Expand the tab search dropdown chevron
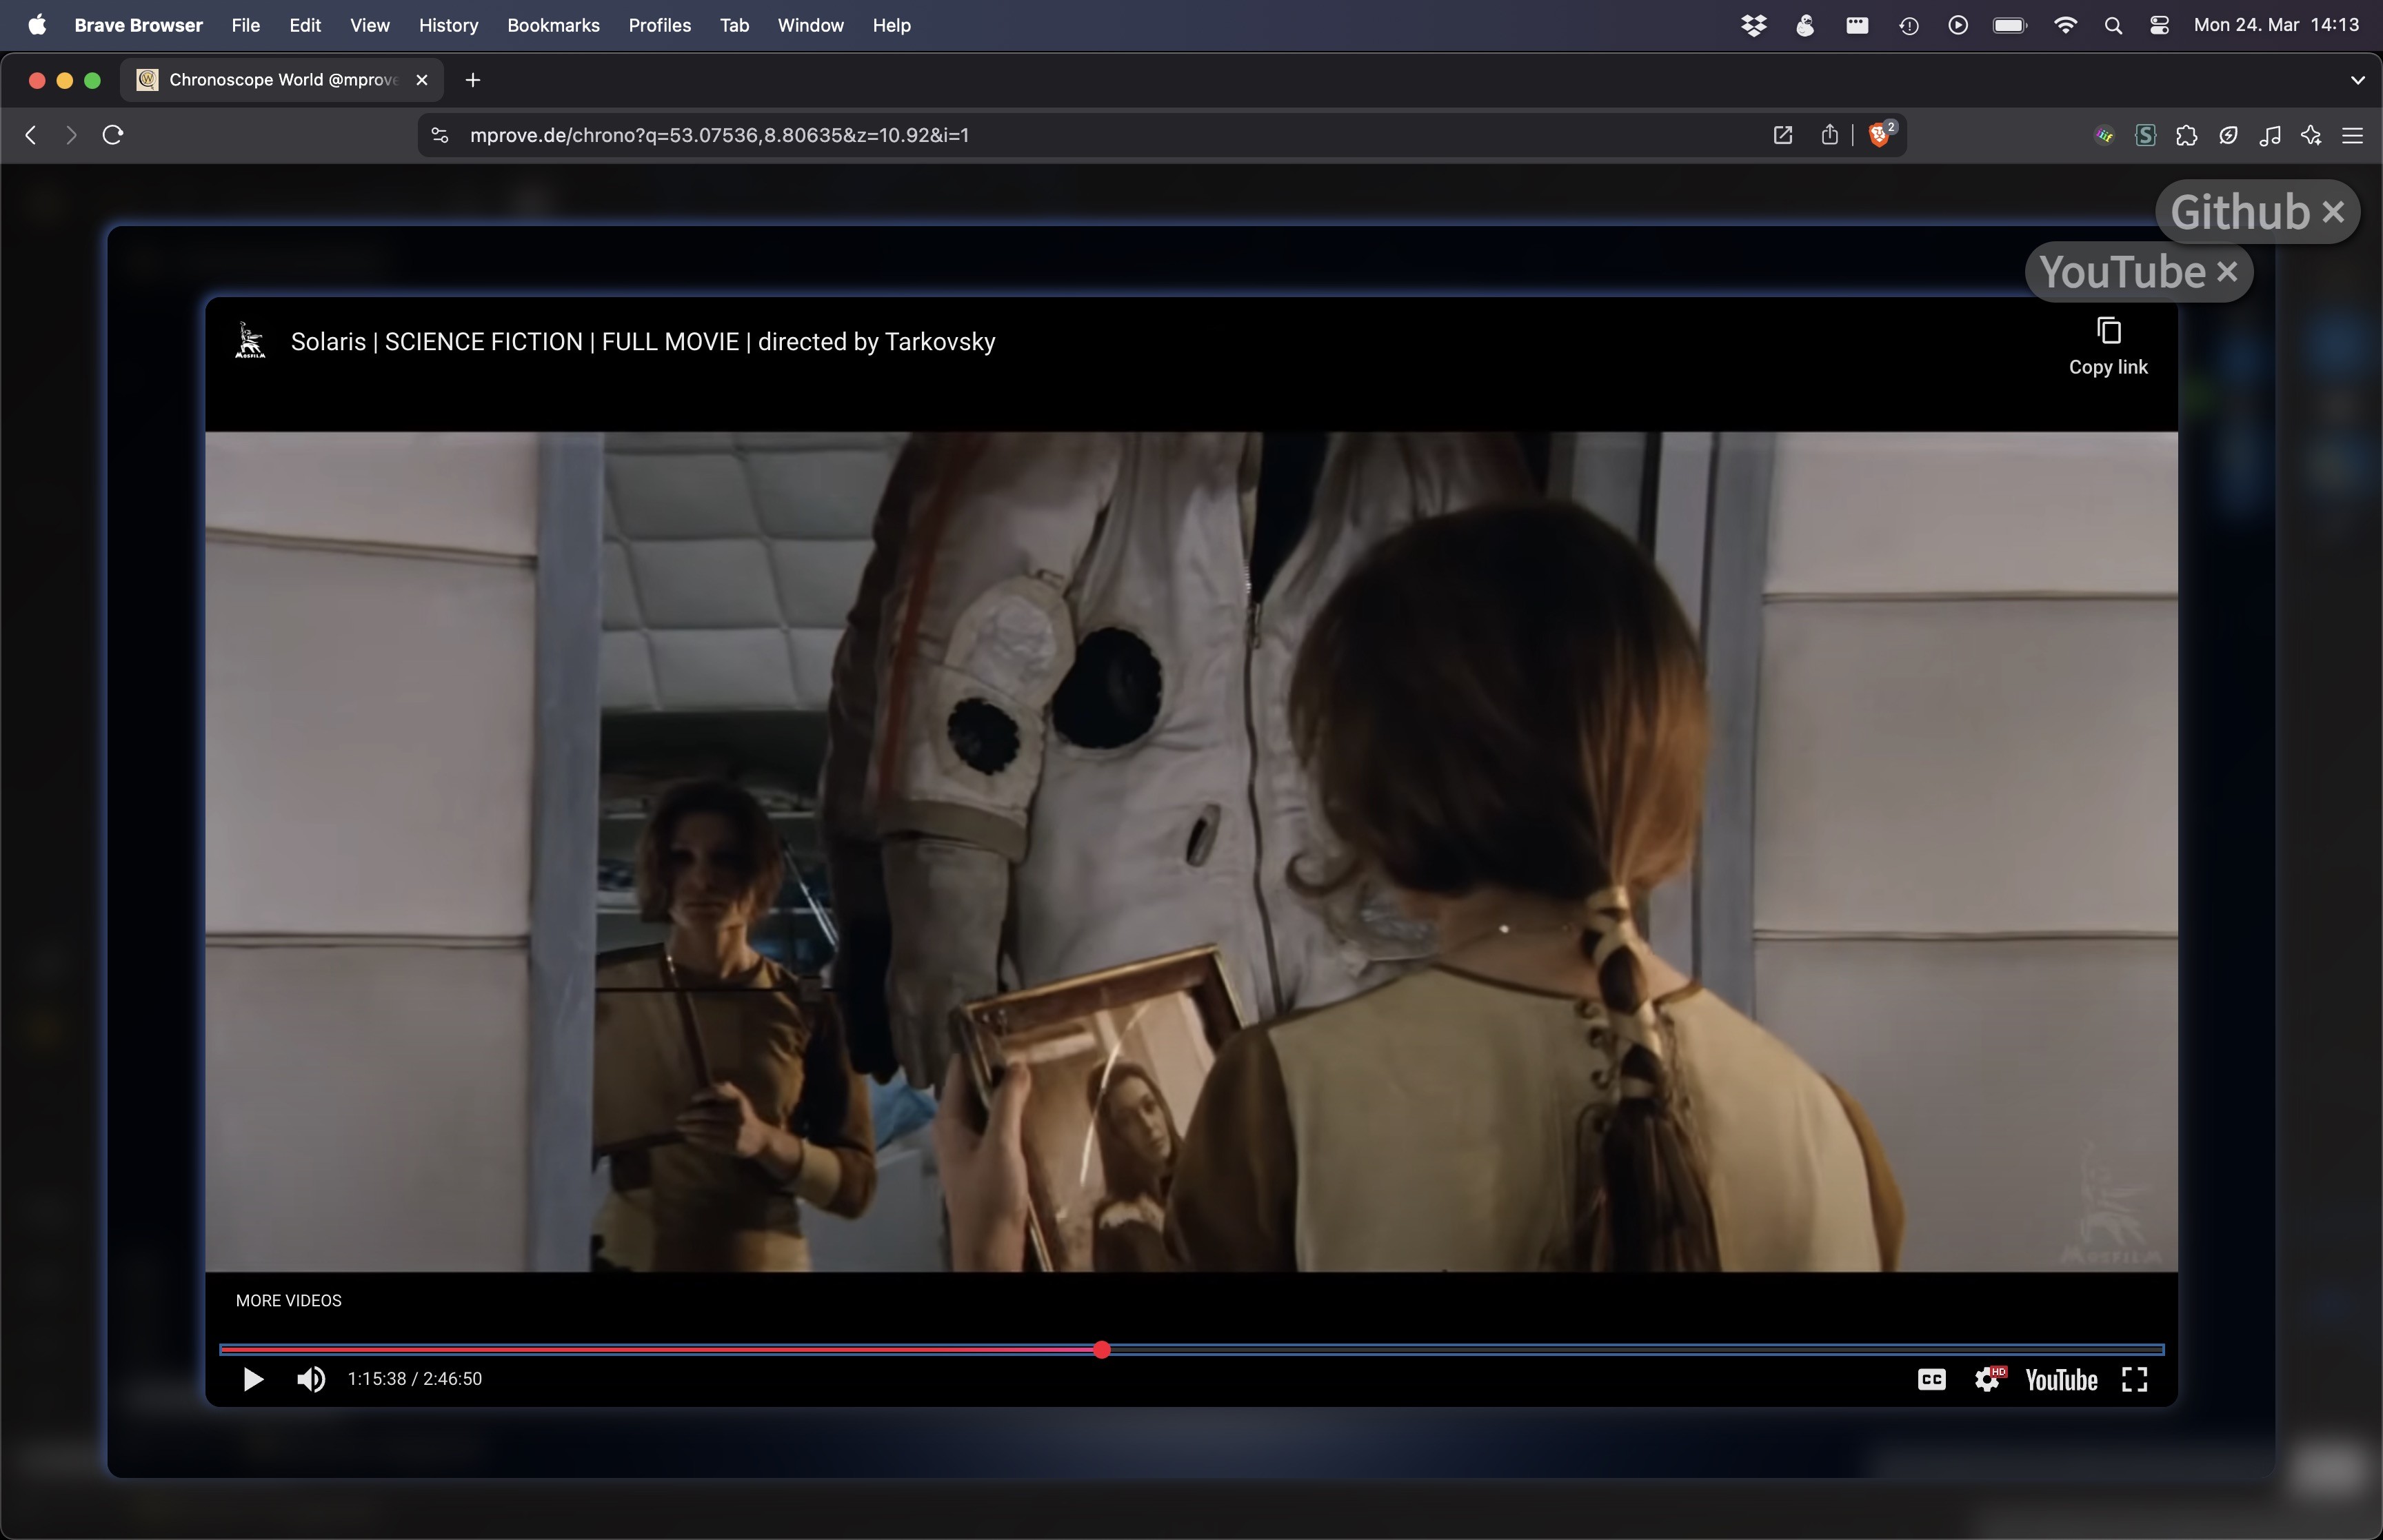The height and width of the screenshot is (1540, 2383). pos(2357,80)
